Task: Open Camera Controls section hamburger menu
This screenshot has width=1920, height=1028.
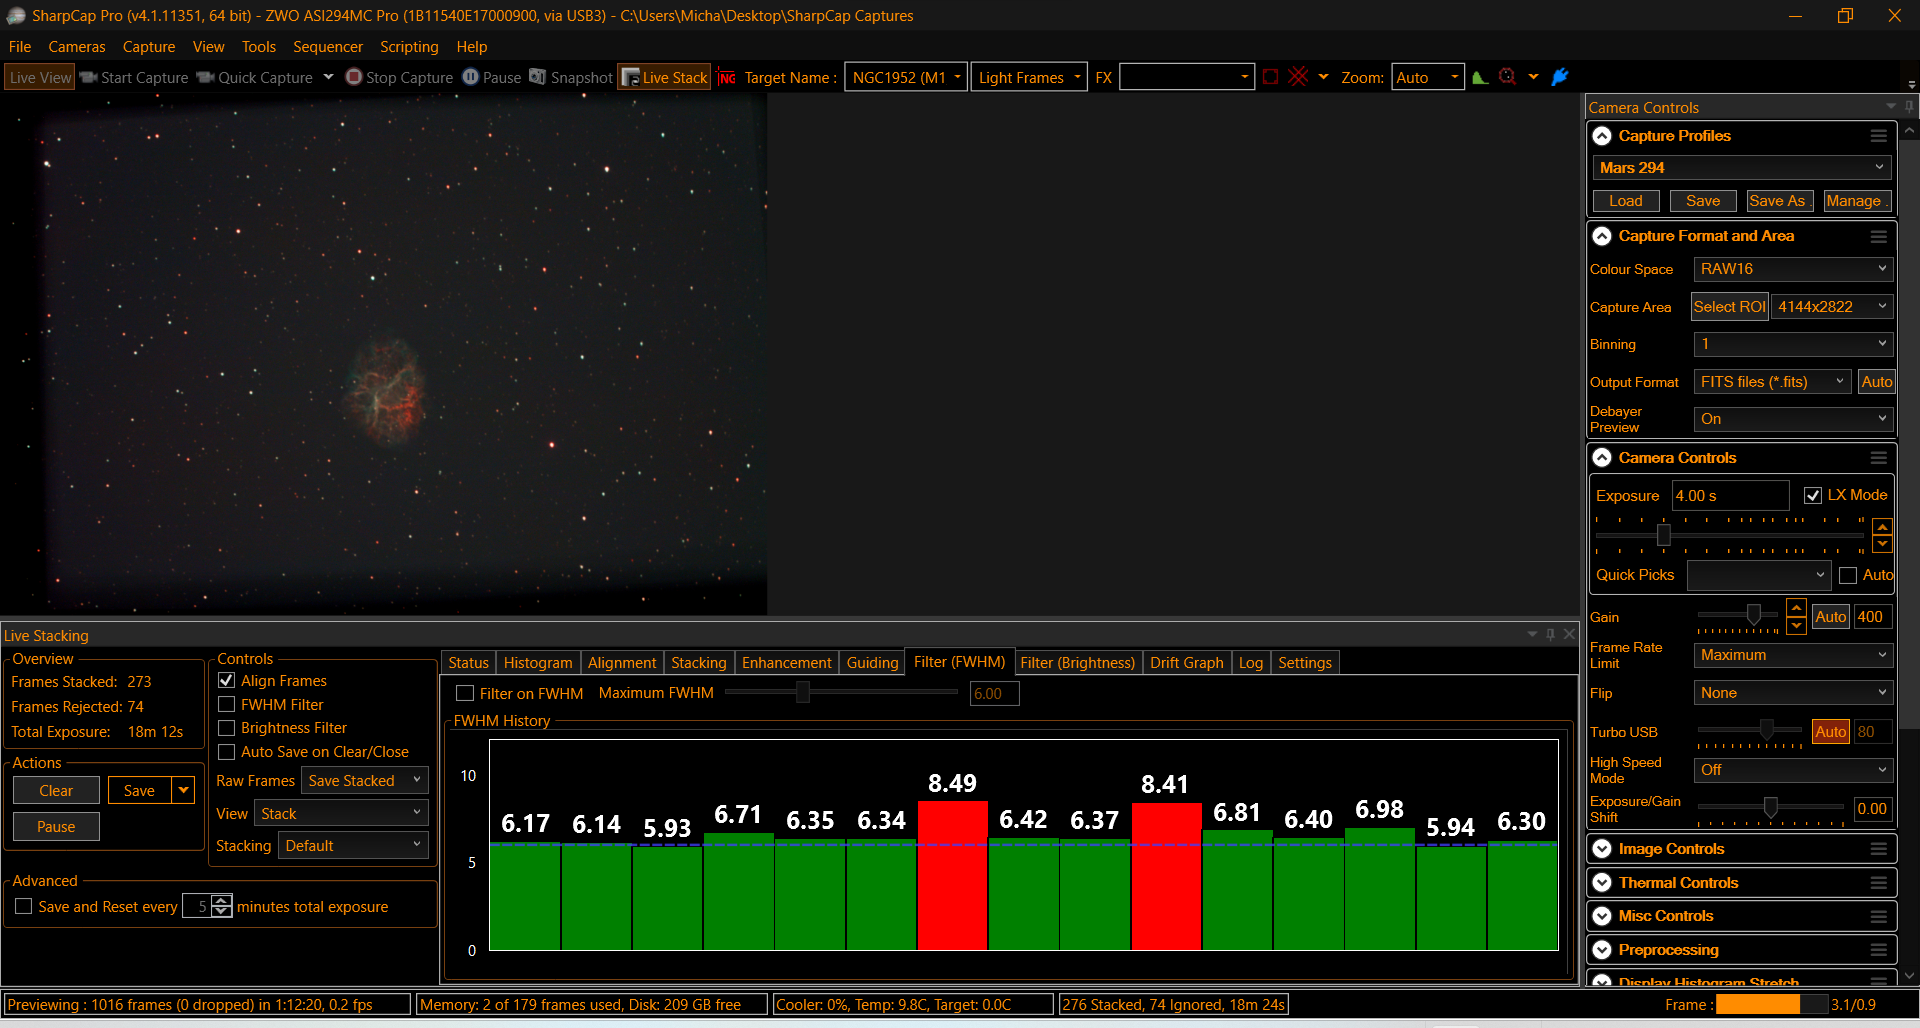Action: click(1879, 458)
